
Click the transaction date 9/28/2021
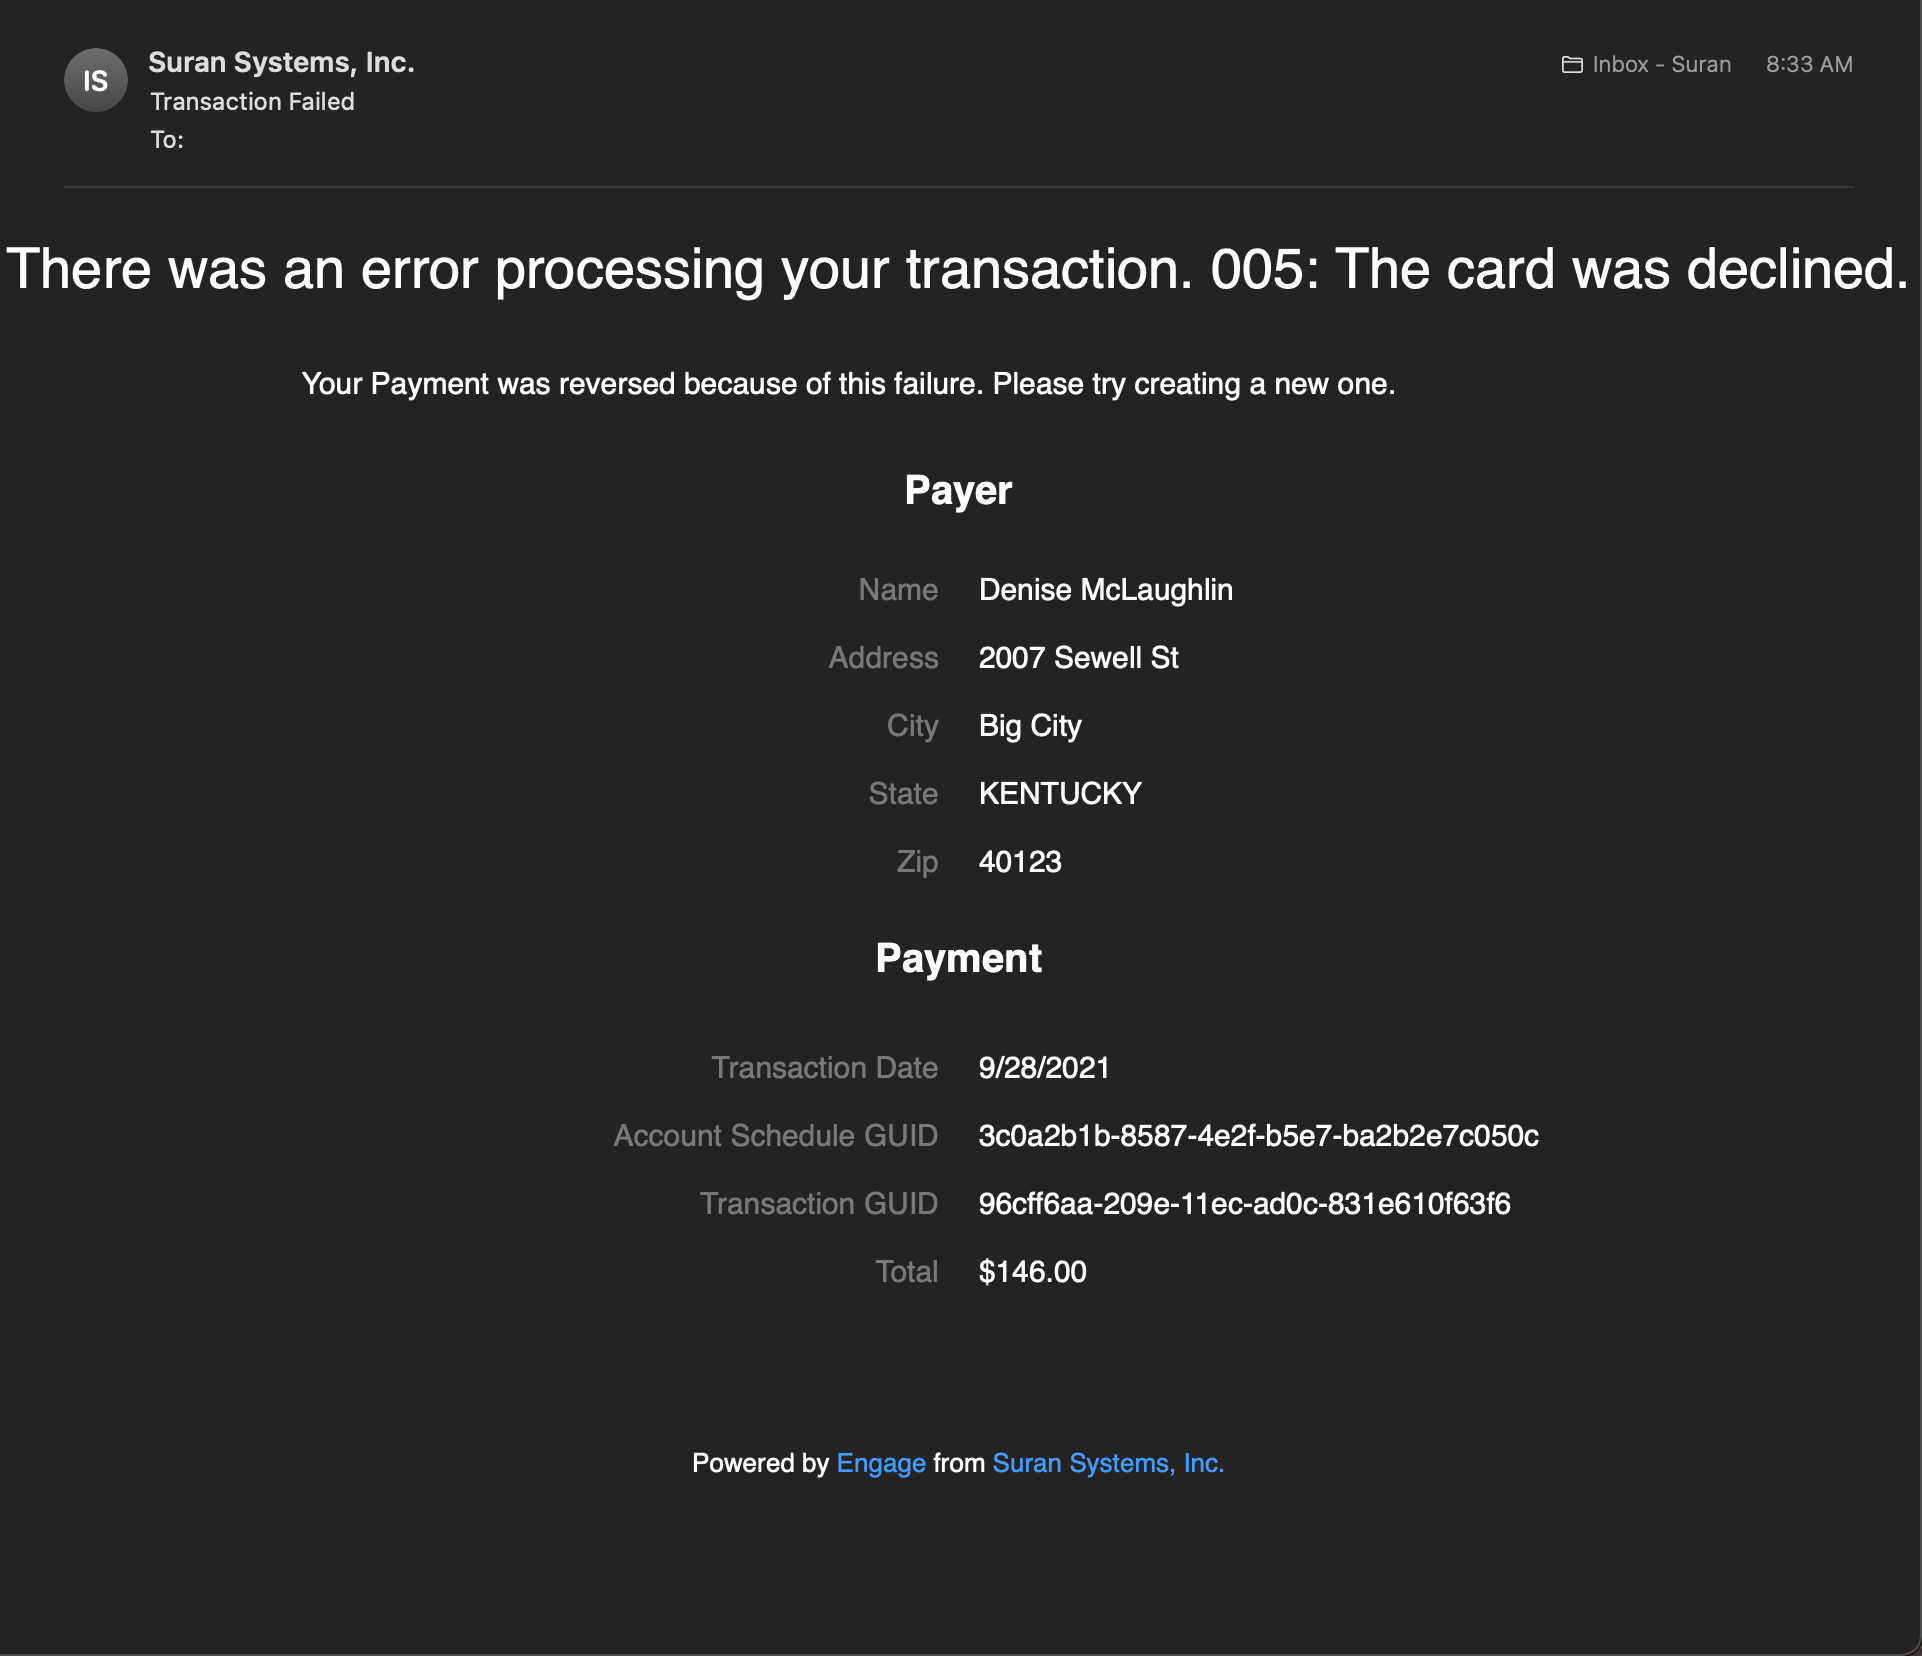pyautogui.click(x=1043, y=1068)
